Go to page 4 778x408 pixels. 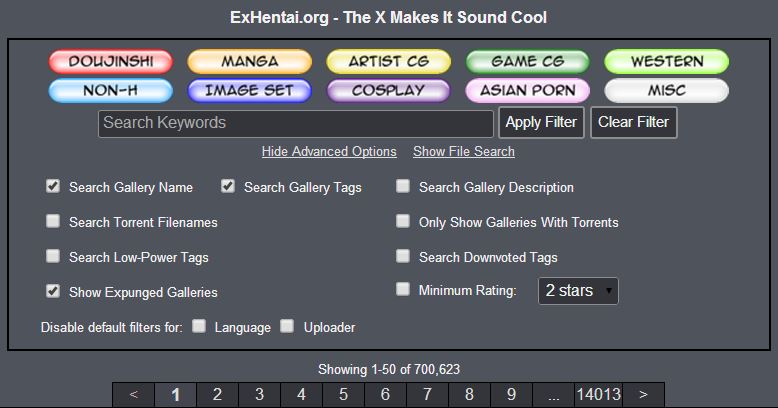pyautogui.click(x=301, y=395)
